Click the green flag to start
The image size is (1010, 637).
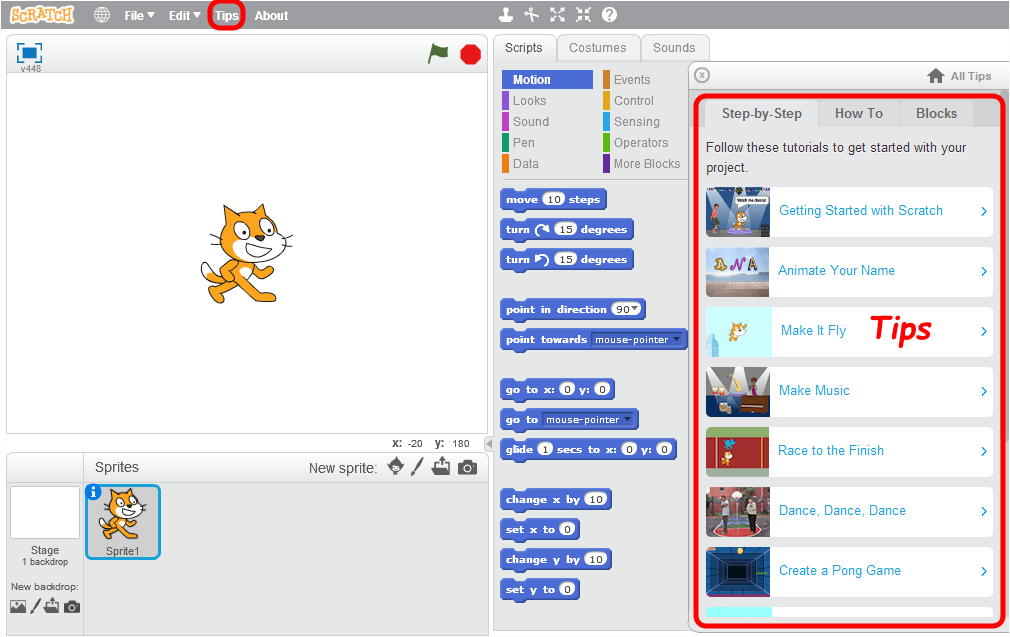[438, 53]
